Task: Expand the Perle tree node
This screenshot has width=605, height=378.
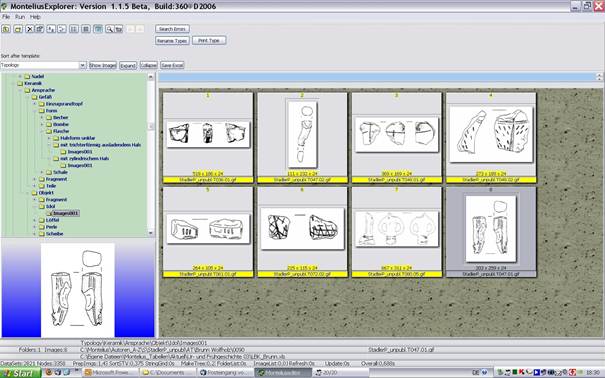Action: tap(34, 227)
